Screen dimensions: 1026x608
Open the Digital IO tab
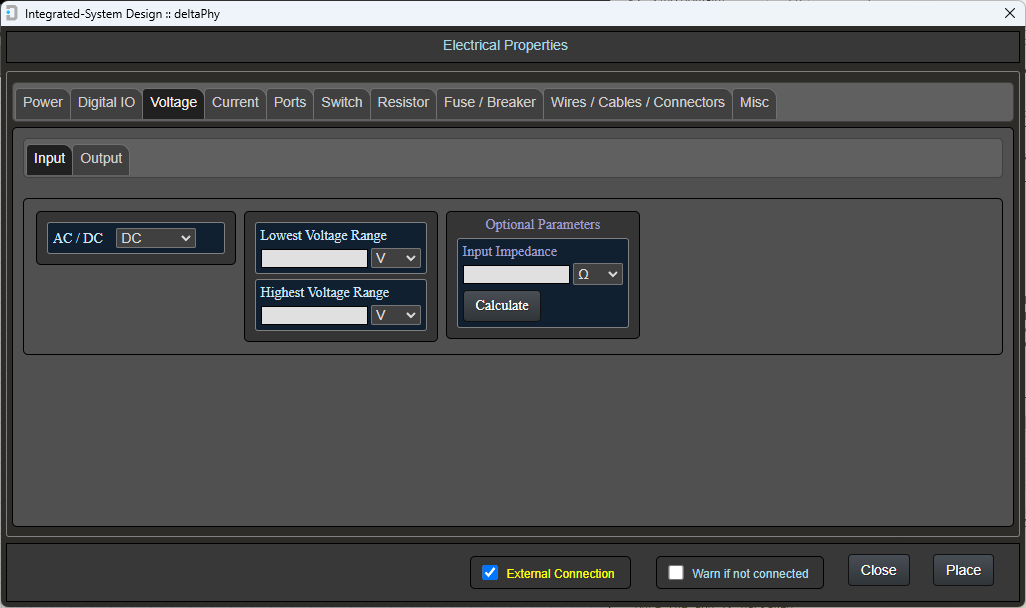click(106, 103)
